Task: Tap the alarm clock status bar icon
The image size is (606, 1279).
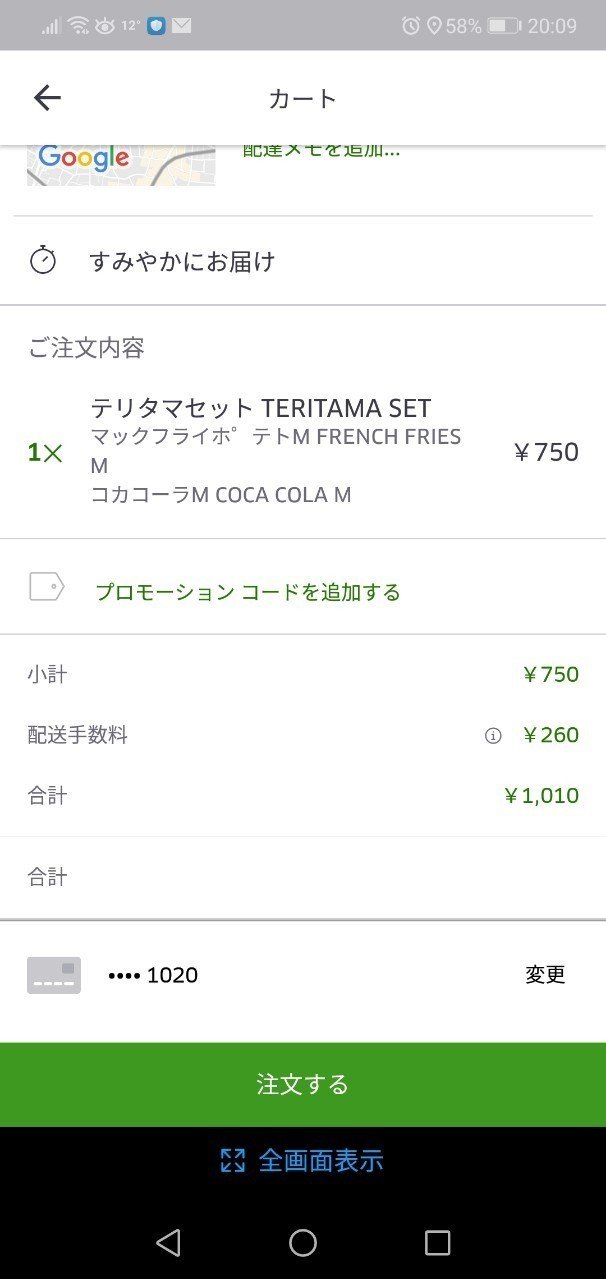Action: (x=409, y=23)
